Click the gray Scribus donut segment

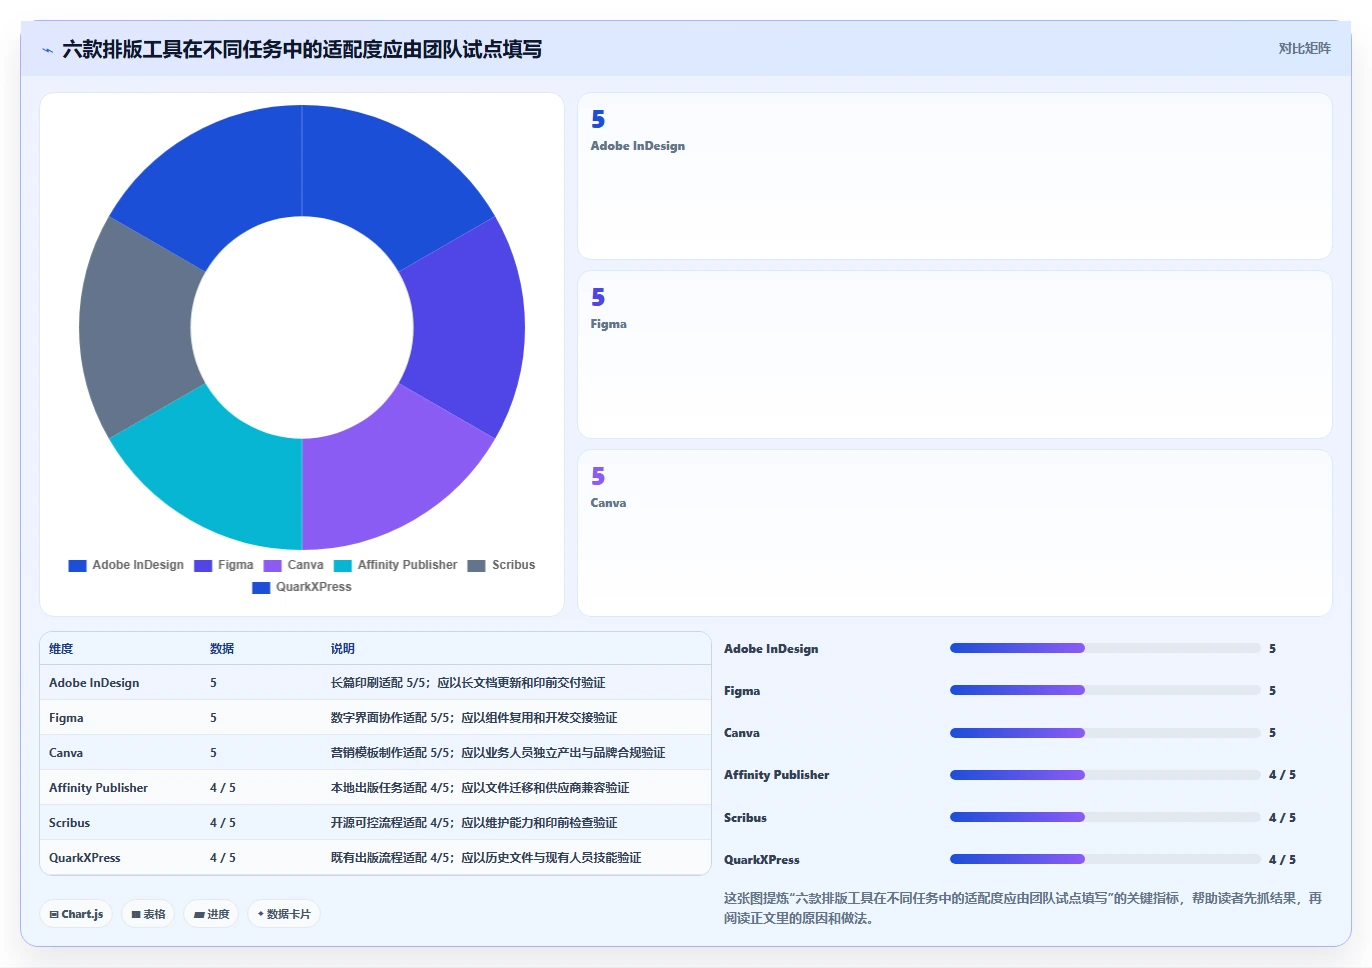[x=136, y=327]
